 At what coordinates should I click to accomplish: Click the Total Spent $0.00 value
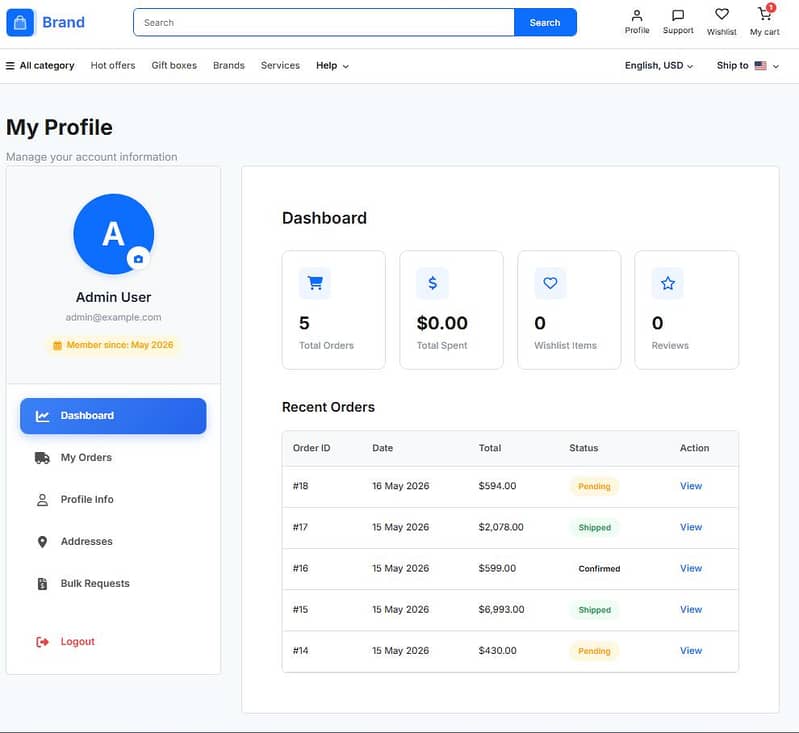click(442, 323)
